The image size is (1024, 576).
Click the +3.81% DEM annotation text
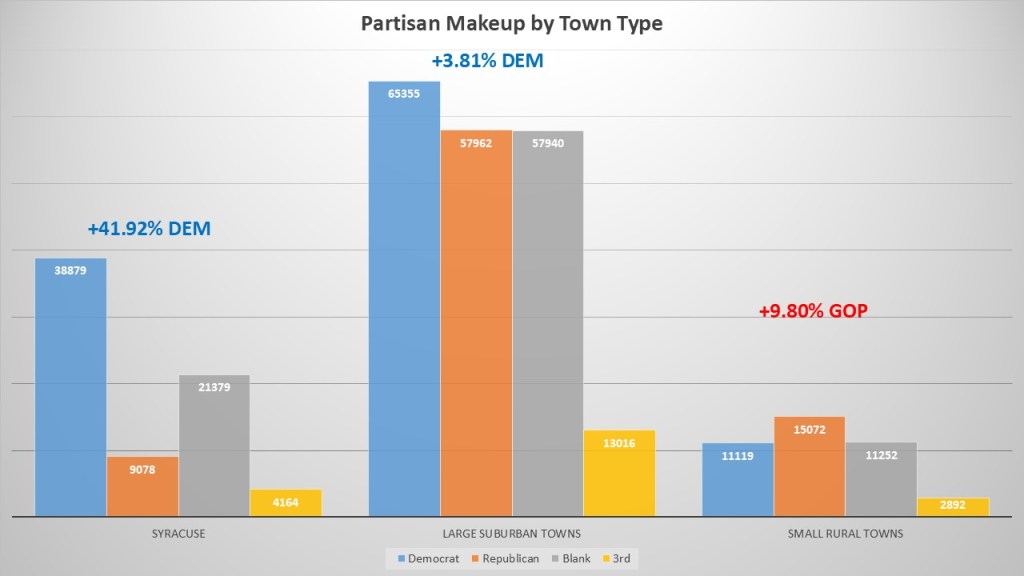pos(487,62)
